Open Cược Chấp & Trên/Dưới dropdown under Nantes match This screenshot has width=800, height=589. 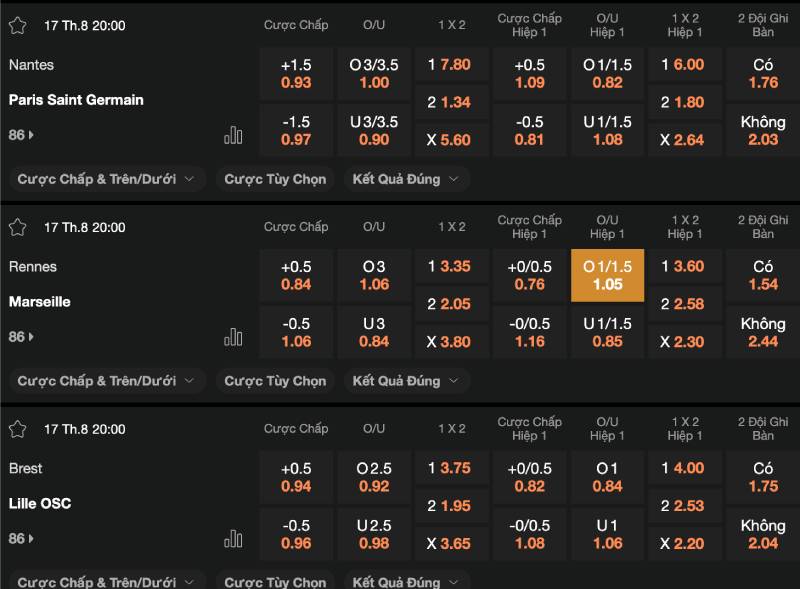(x=108, y=179)
